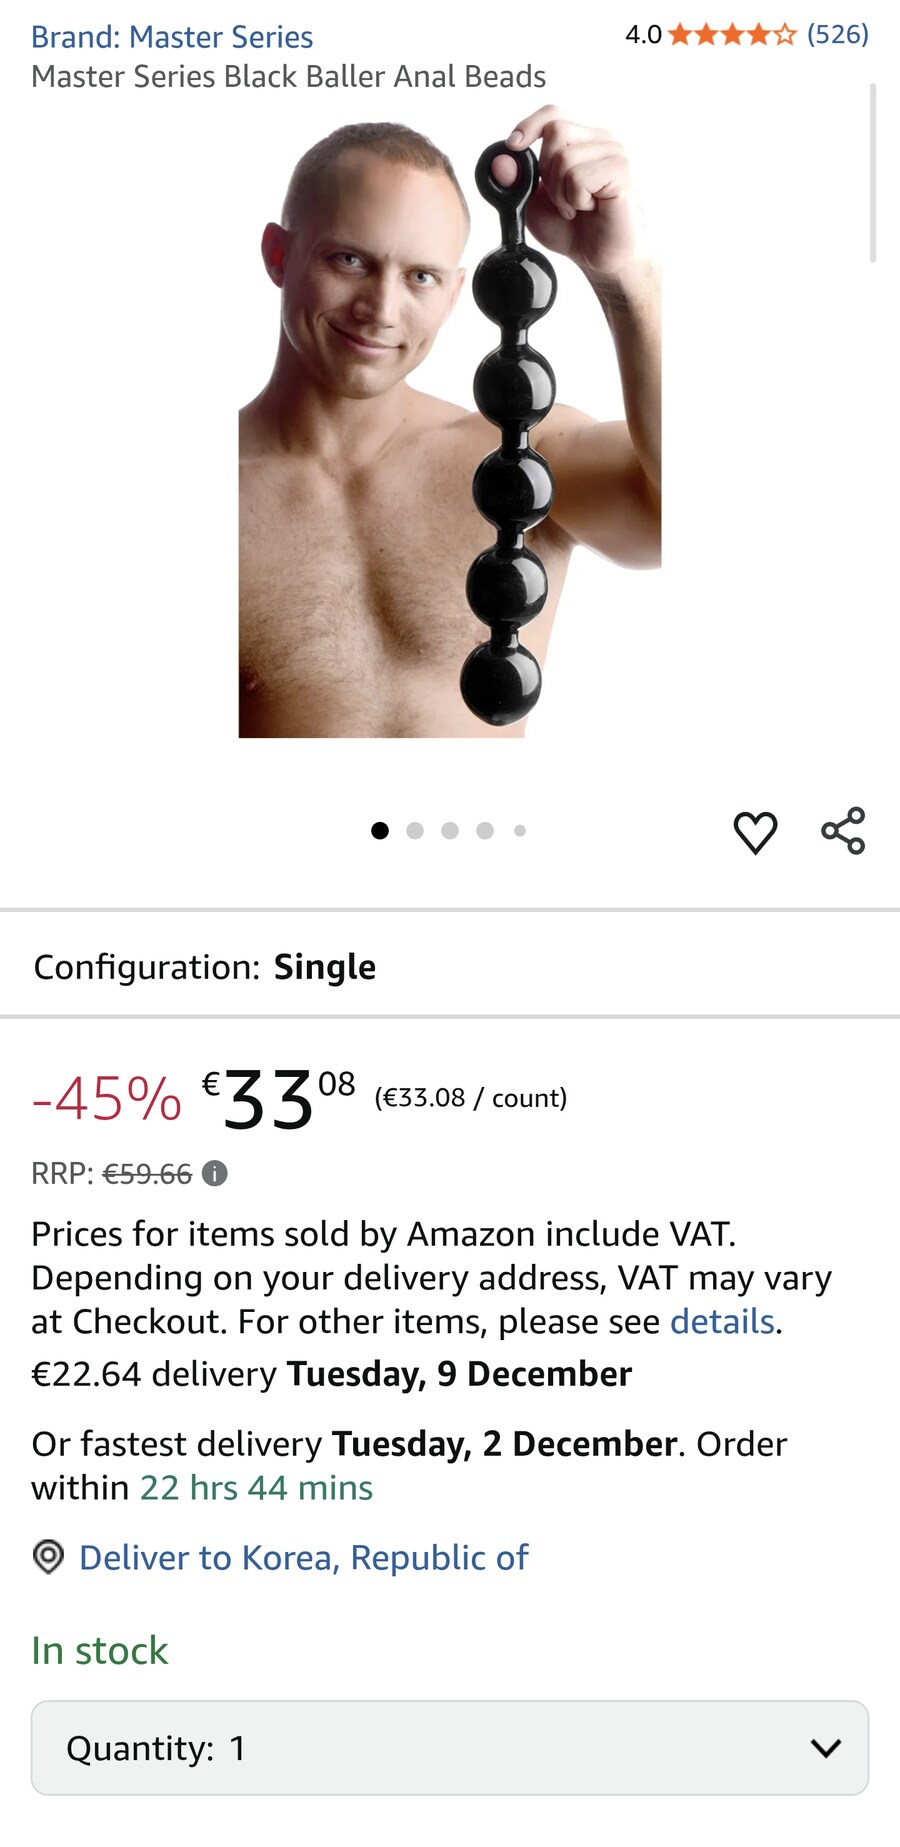Image resolution: width=900 pixels, height=1847 pixels.
Task: Open the (526) reviews count link
Action: coord(838,35)
